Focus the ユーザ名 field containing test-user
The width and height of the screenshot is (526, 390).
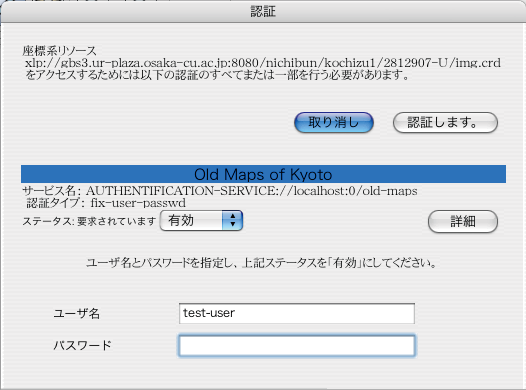tap(297, 314)
